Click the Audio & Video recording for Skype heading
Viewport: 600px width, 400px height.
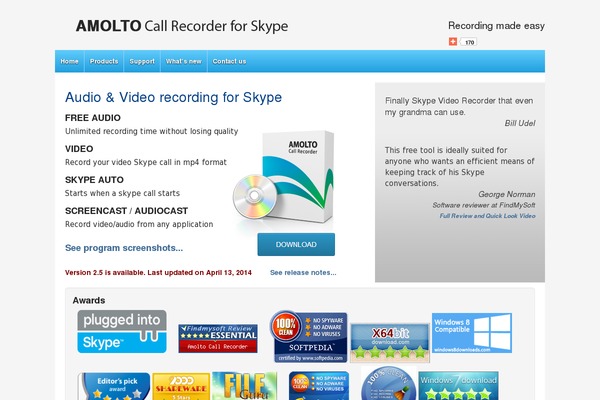tap(173, 97)
